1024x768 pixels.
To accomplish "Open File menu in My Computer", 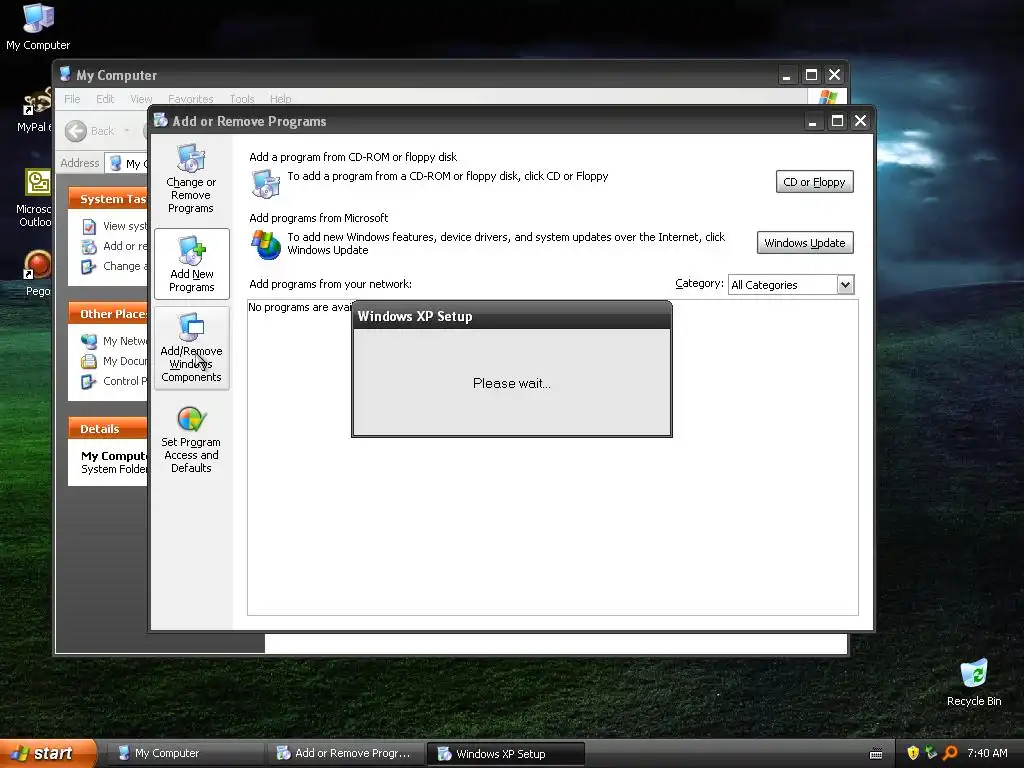I will (72, 99).
